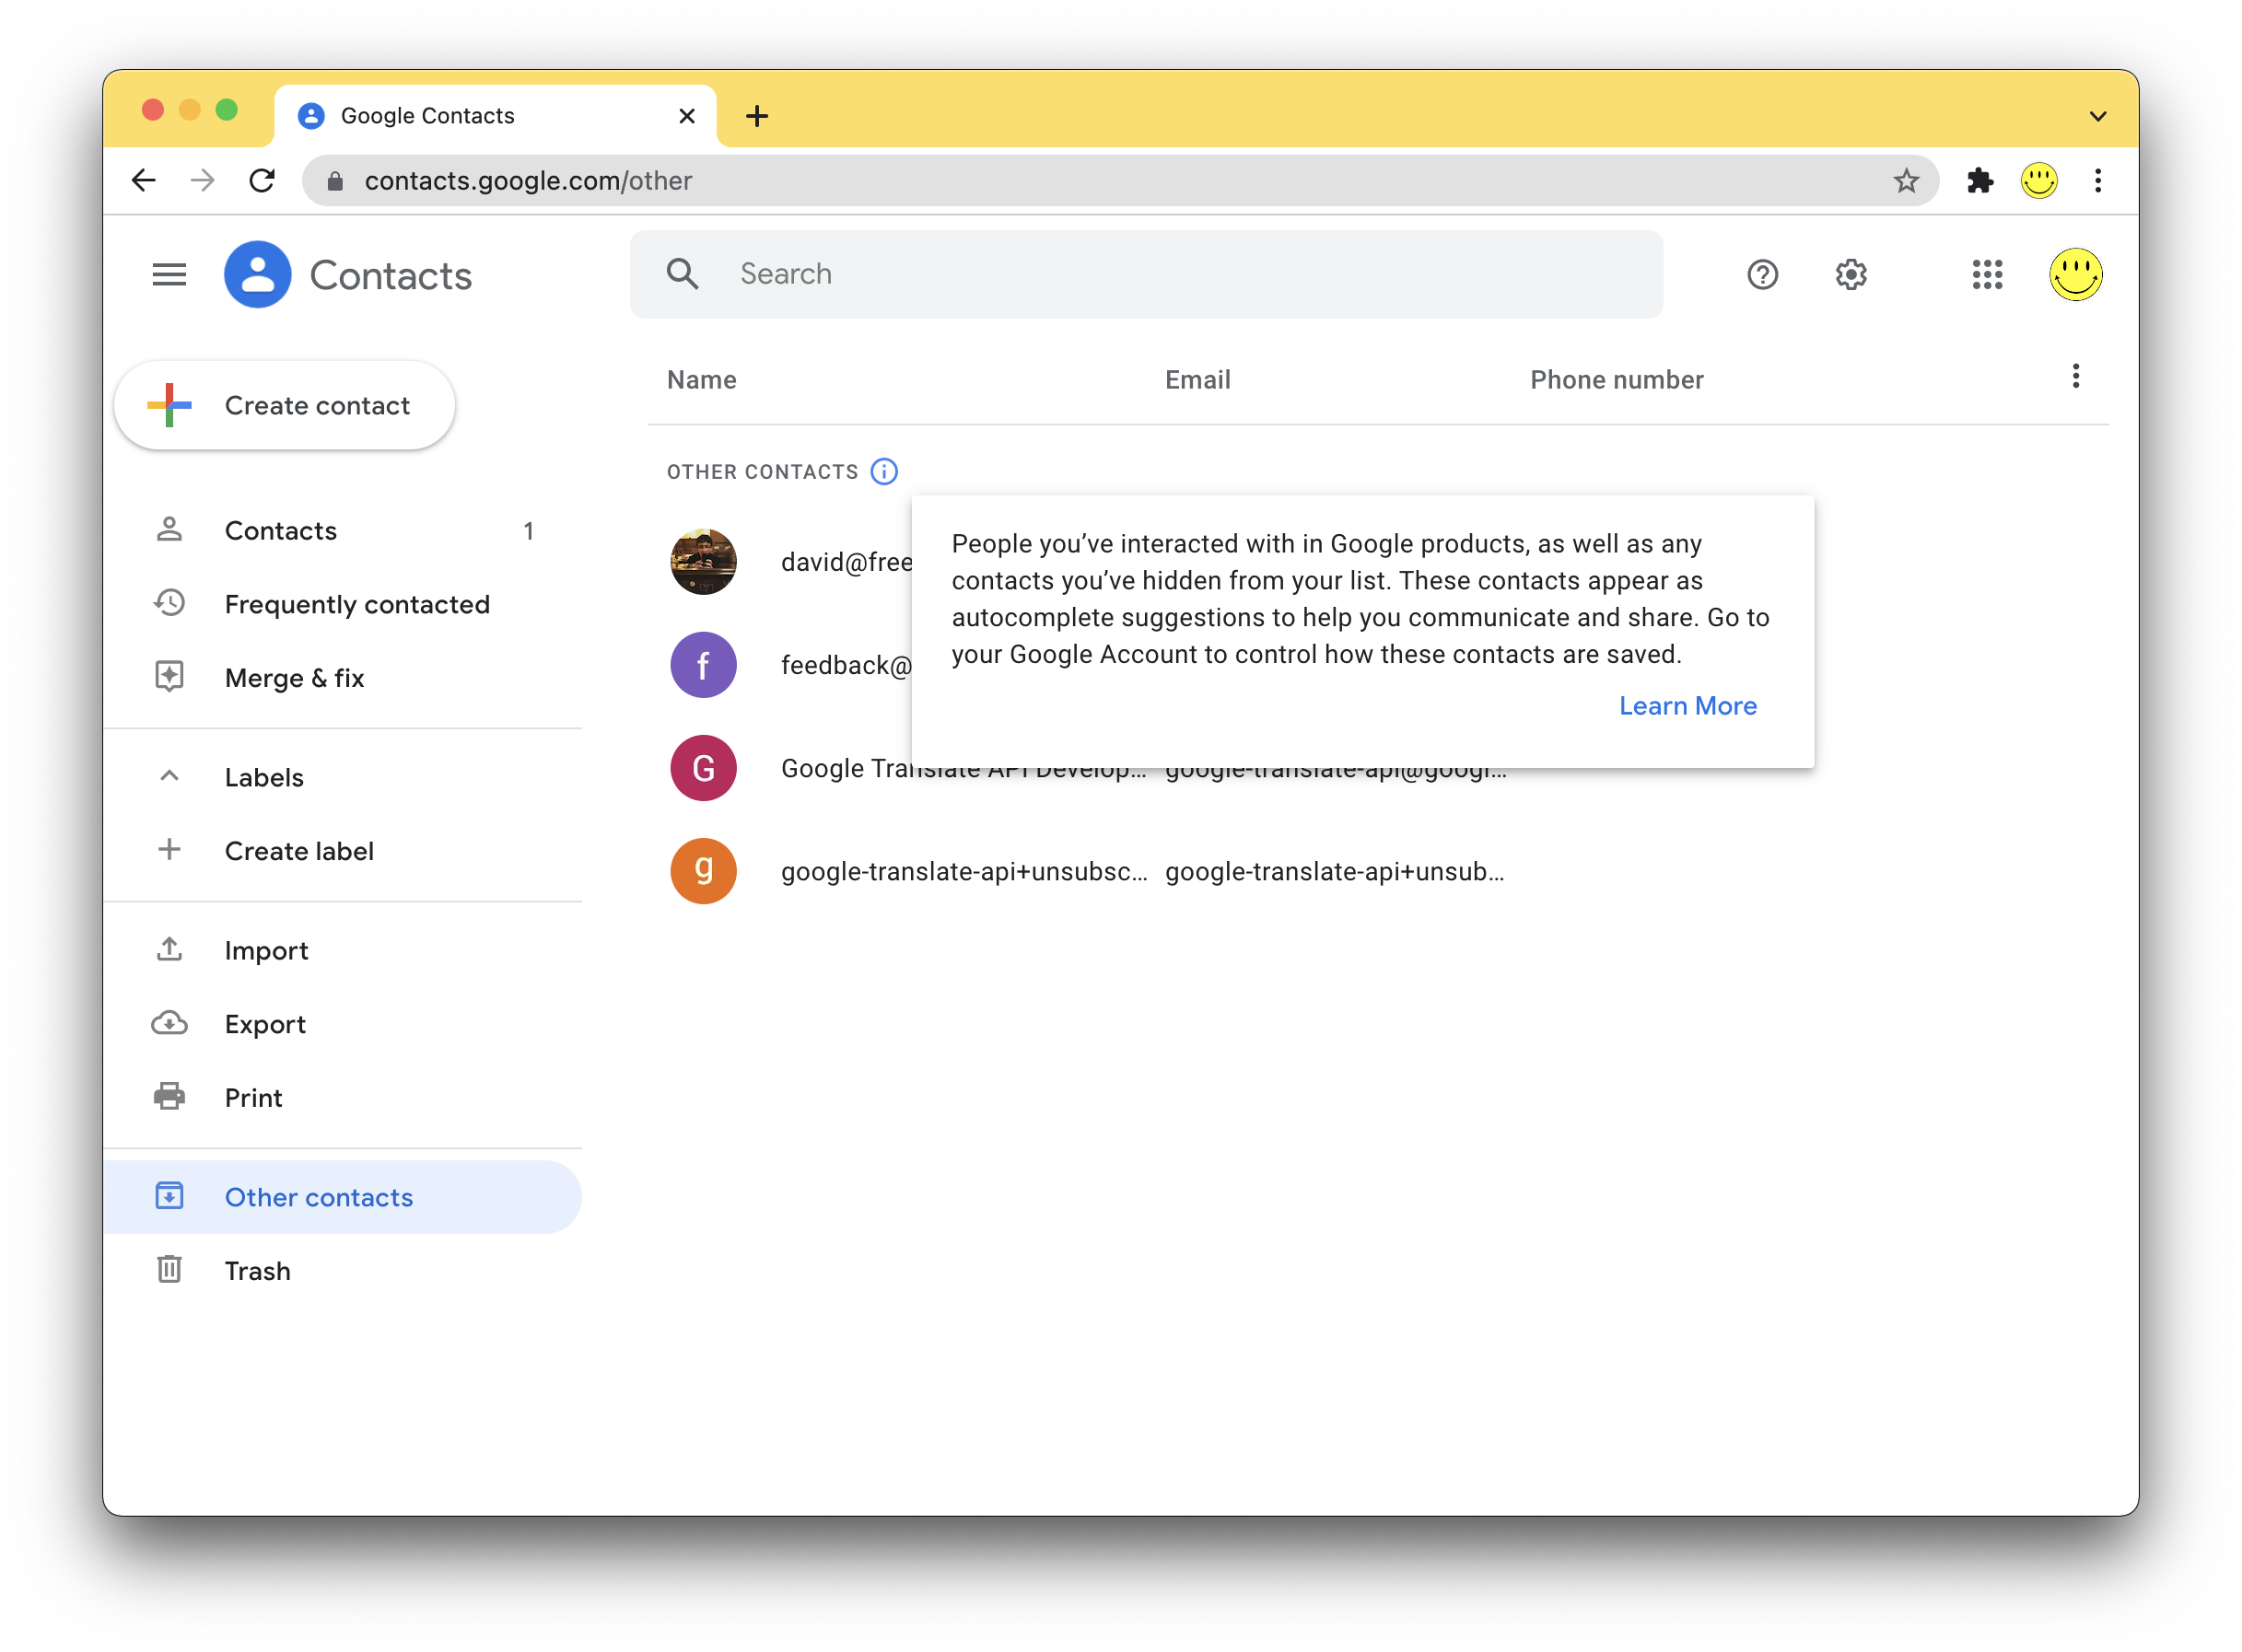Image resolution: width=2242 pixels, height=1652 pixels.
Task: Open the Google account smiley avatar
Action: pos(2075,274)
